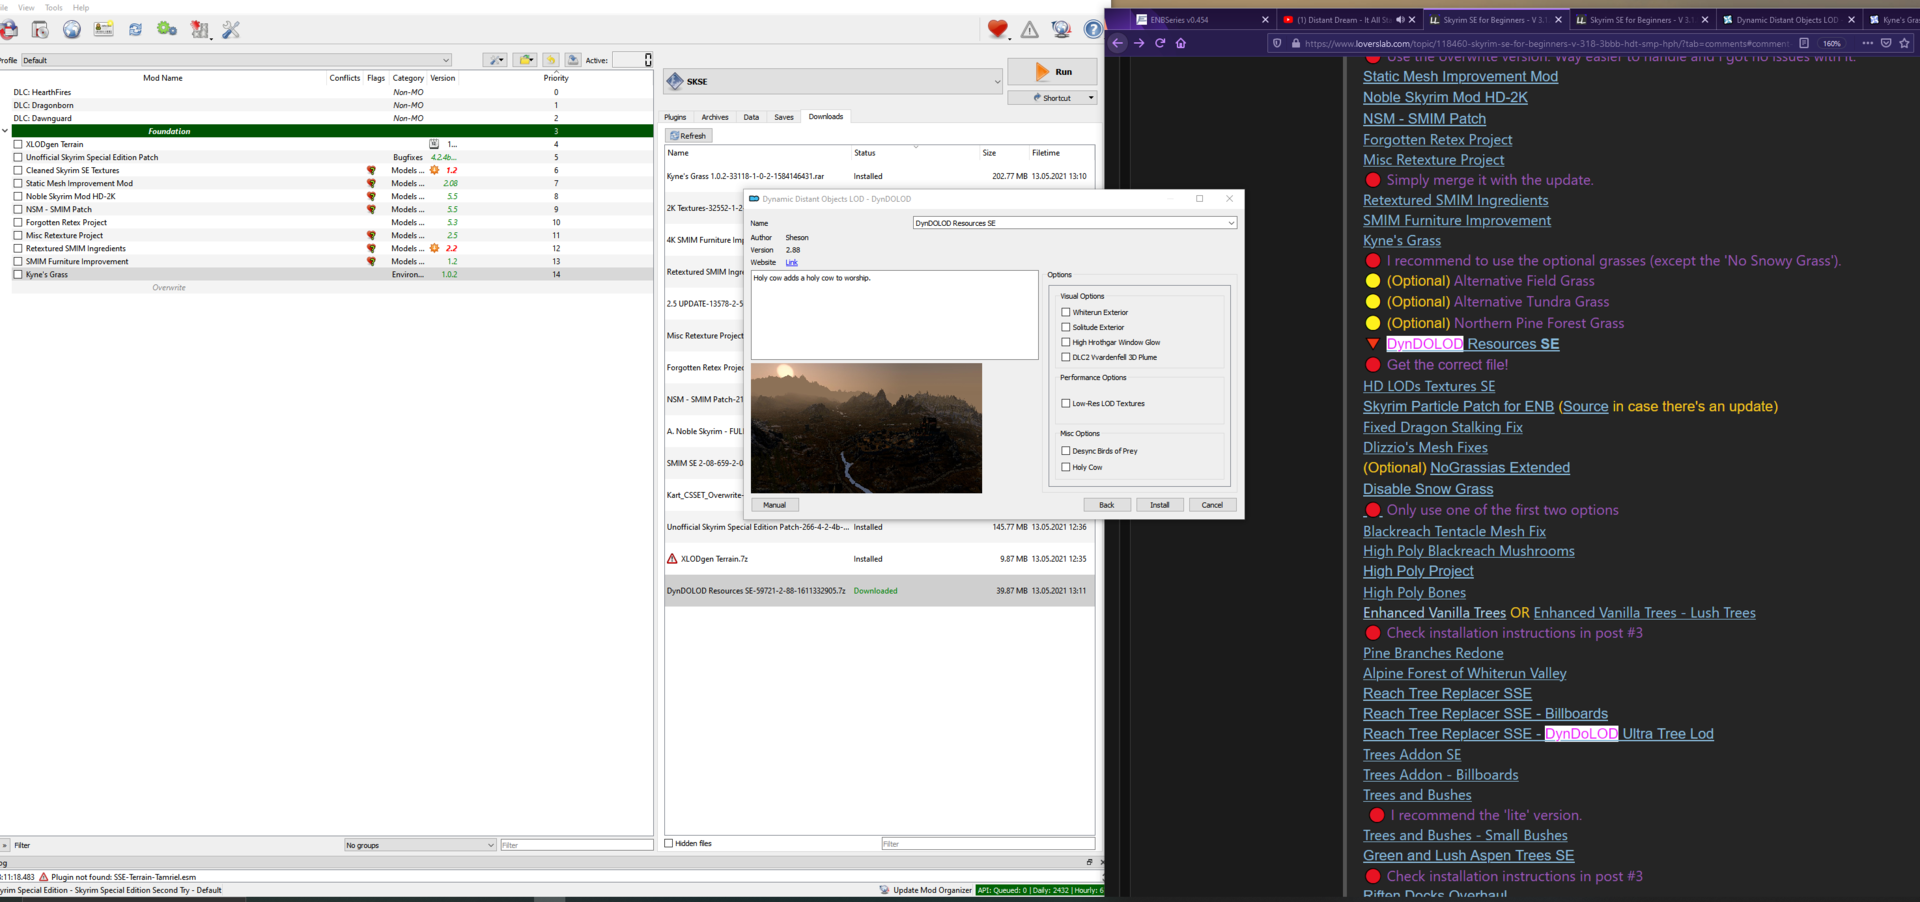Click Firefox Home icon
Image resolution: width=1920 pixels, height=902 pixels.
1181,43
